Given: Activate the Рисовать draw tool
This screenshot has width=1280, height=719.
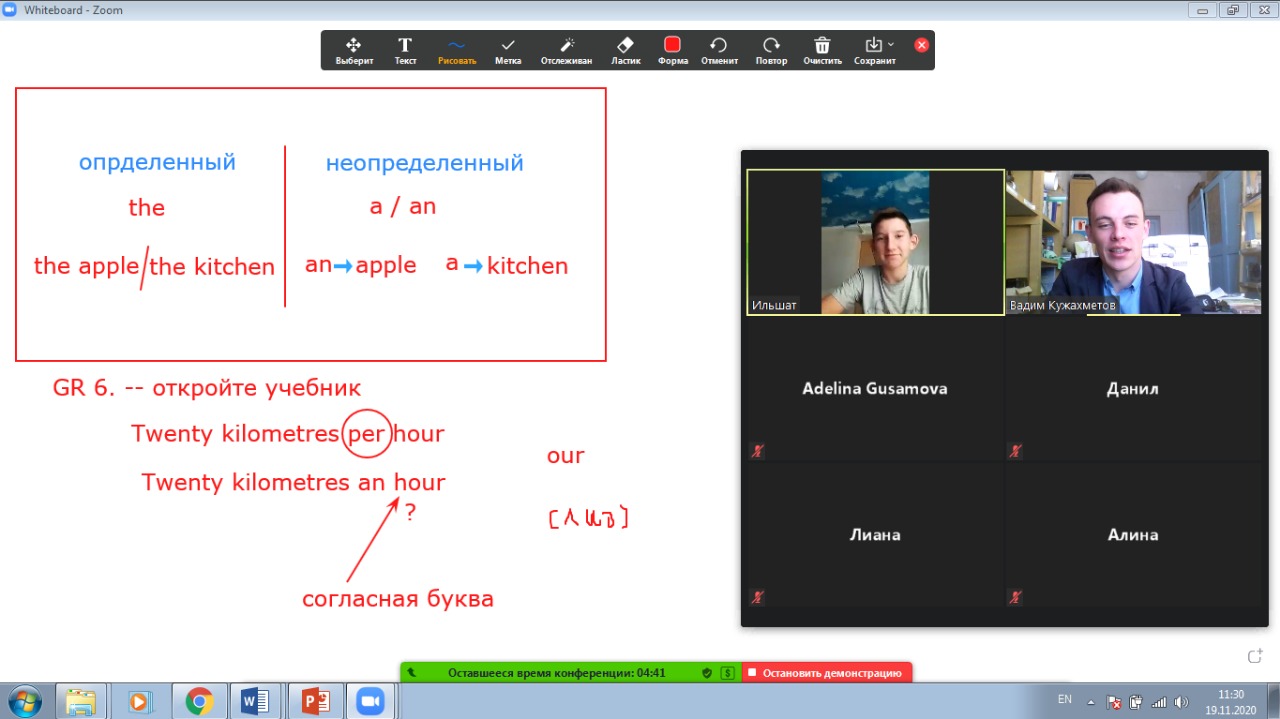Looking at the screenshot, I should [457, 50].
